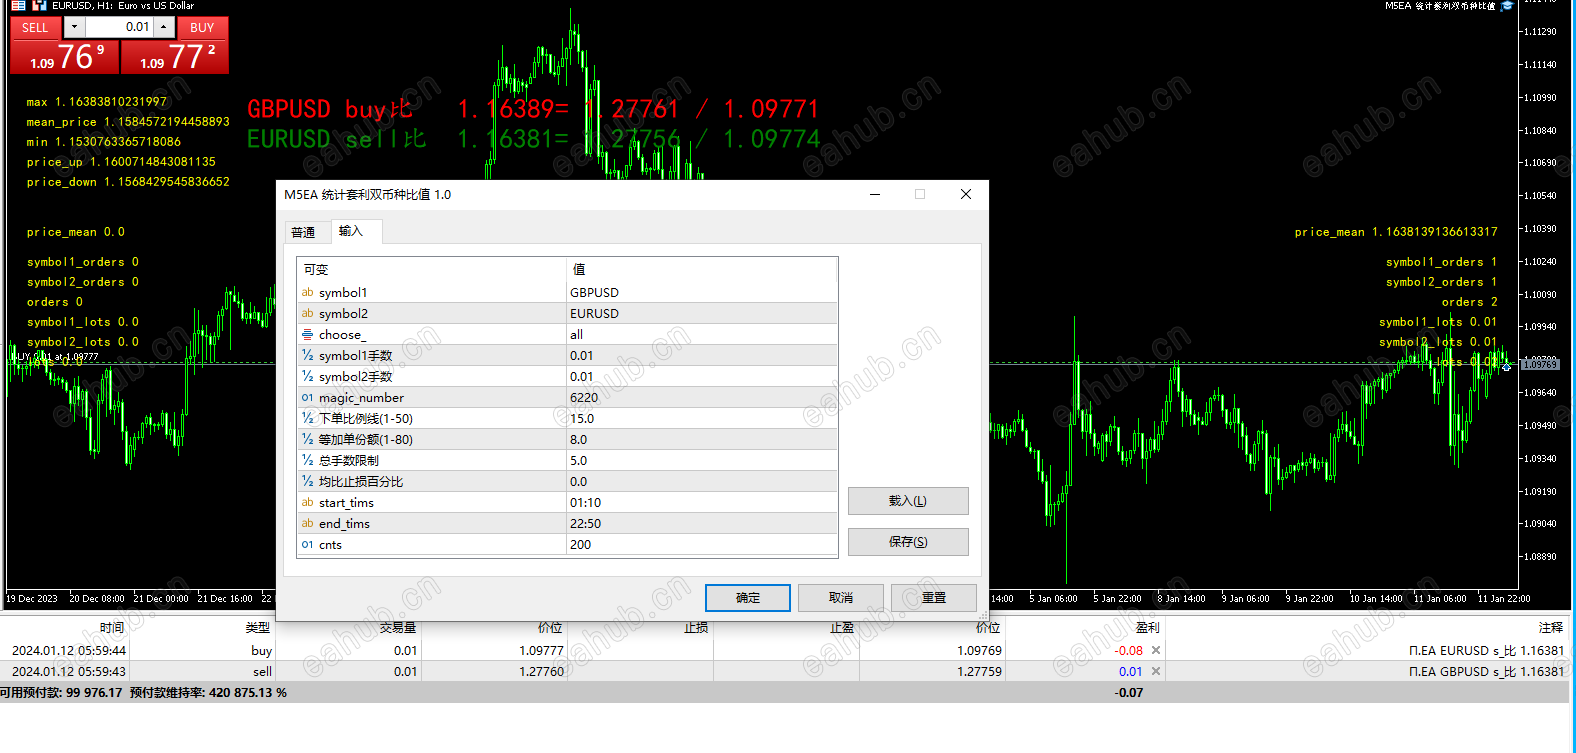Select the 下单比例线(1-50) row name
This screenshot has height=753, width=1576.
point(366,418)
